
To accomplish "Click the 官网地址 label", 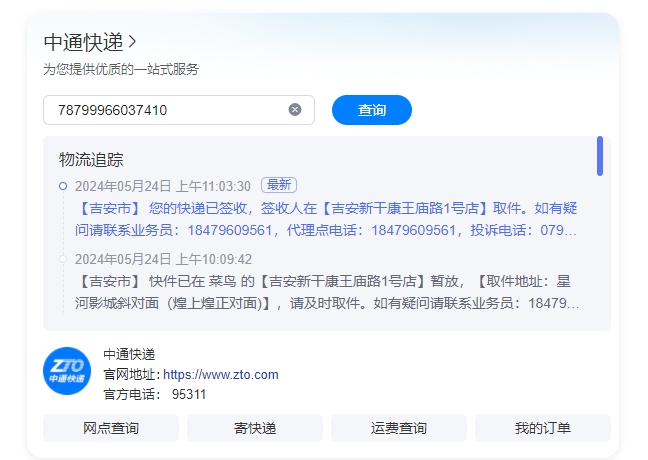I will 132,374.
